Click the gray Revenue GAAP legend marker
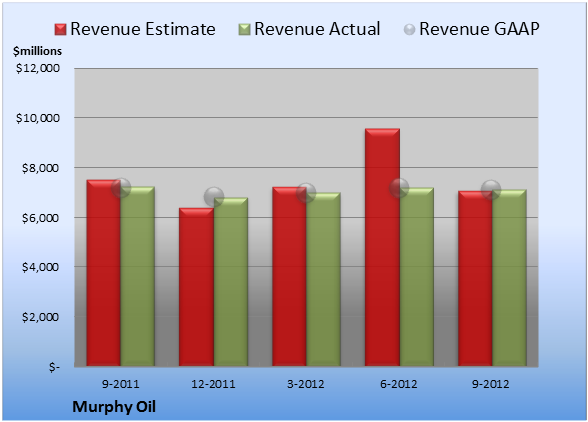This screenshot has width=588, height=422. 410,29
